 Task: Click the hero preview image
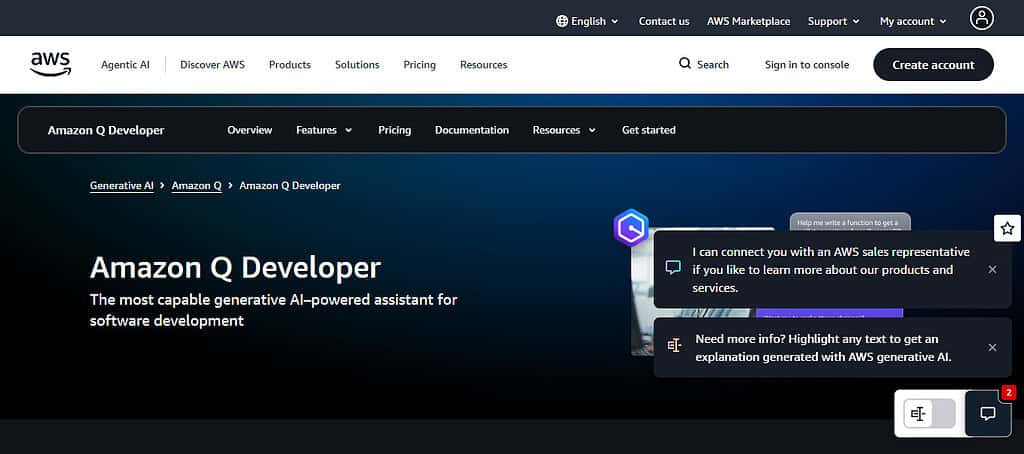click(x=702, y=291)
